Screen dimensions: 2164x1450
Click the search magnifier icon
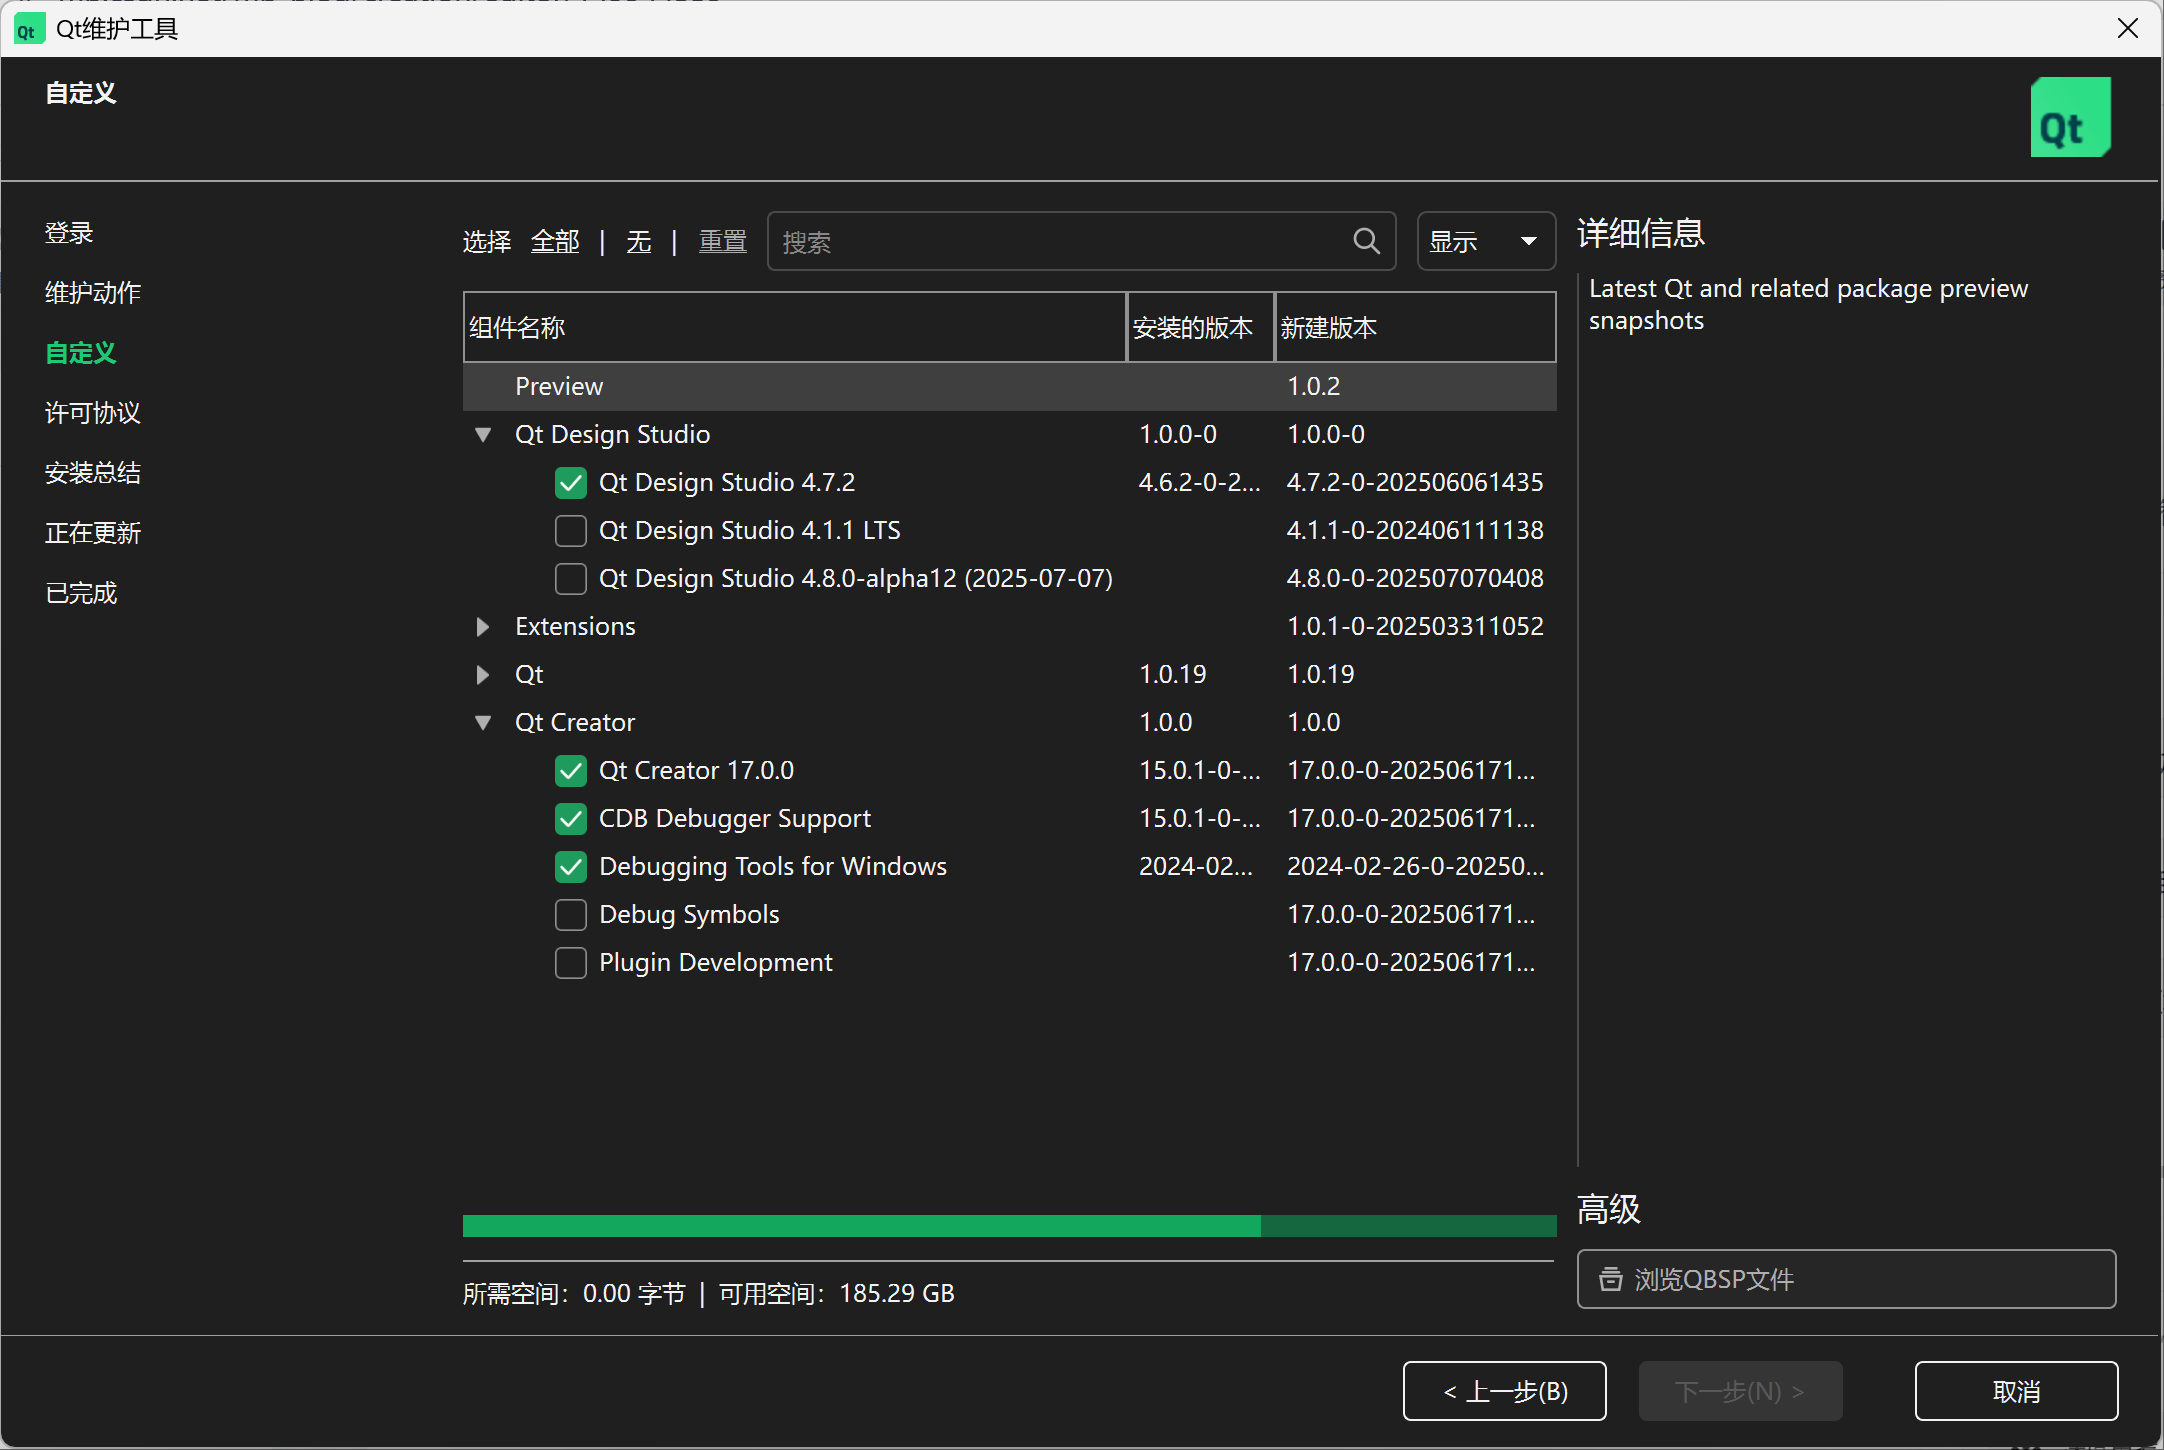pyautogui.click(x=1366, y=241)
